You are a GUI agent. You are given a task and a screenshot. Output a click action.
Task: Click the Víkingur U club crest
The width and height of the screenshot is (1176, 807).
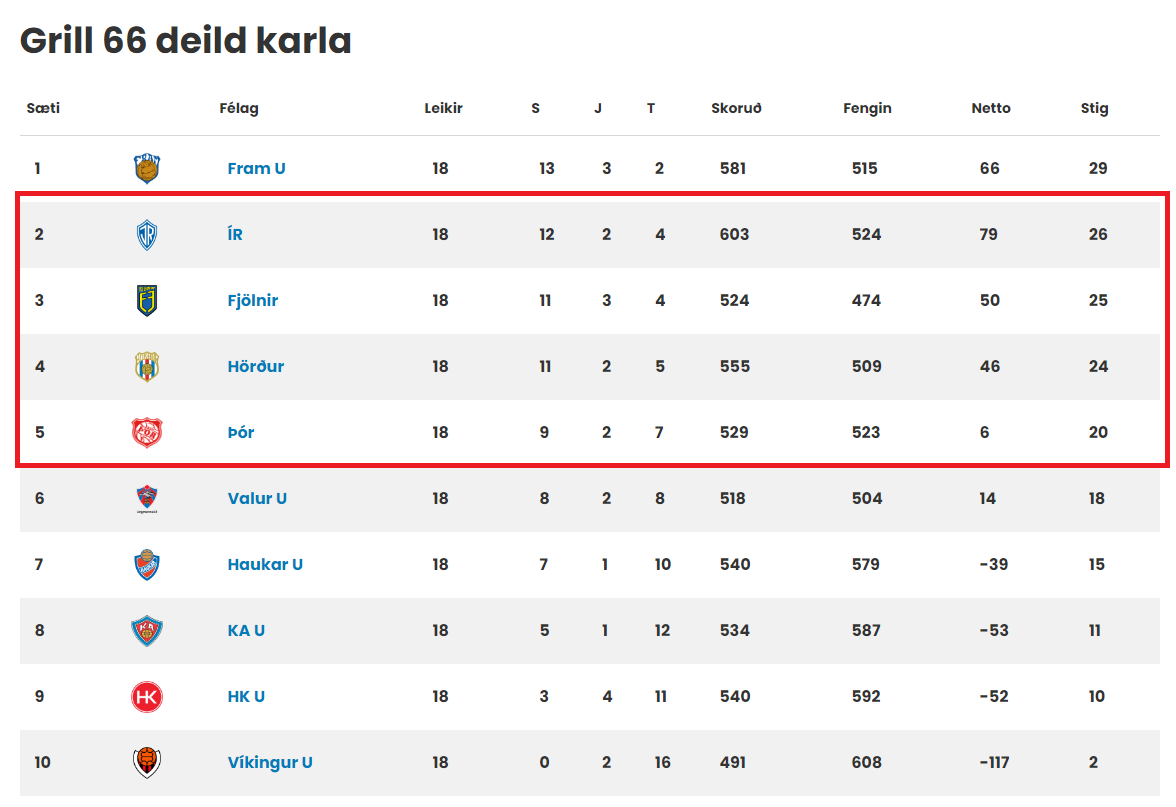147,762
